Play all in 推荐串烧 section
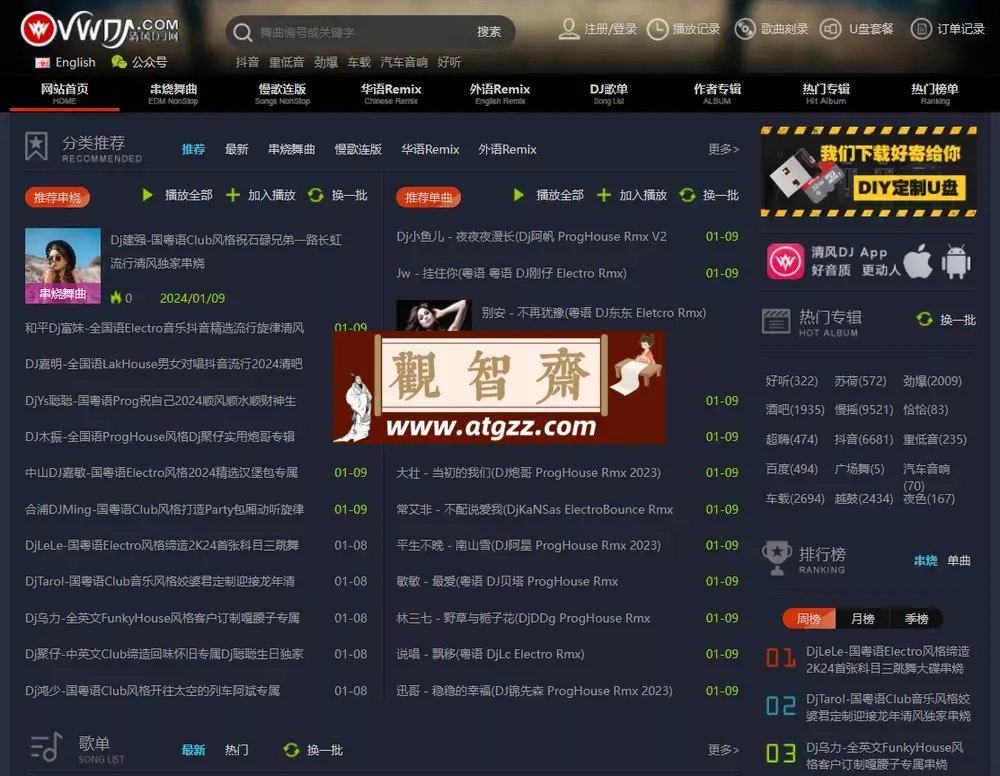Screen dimensions: 1000x776 147,195
